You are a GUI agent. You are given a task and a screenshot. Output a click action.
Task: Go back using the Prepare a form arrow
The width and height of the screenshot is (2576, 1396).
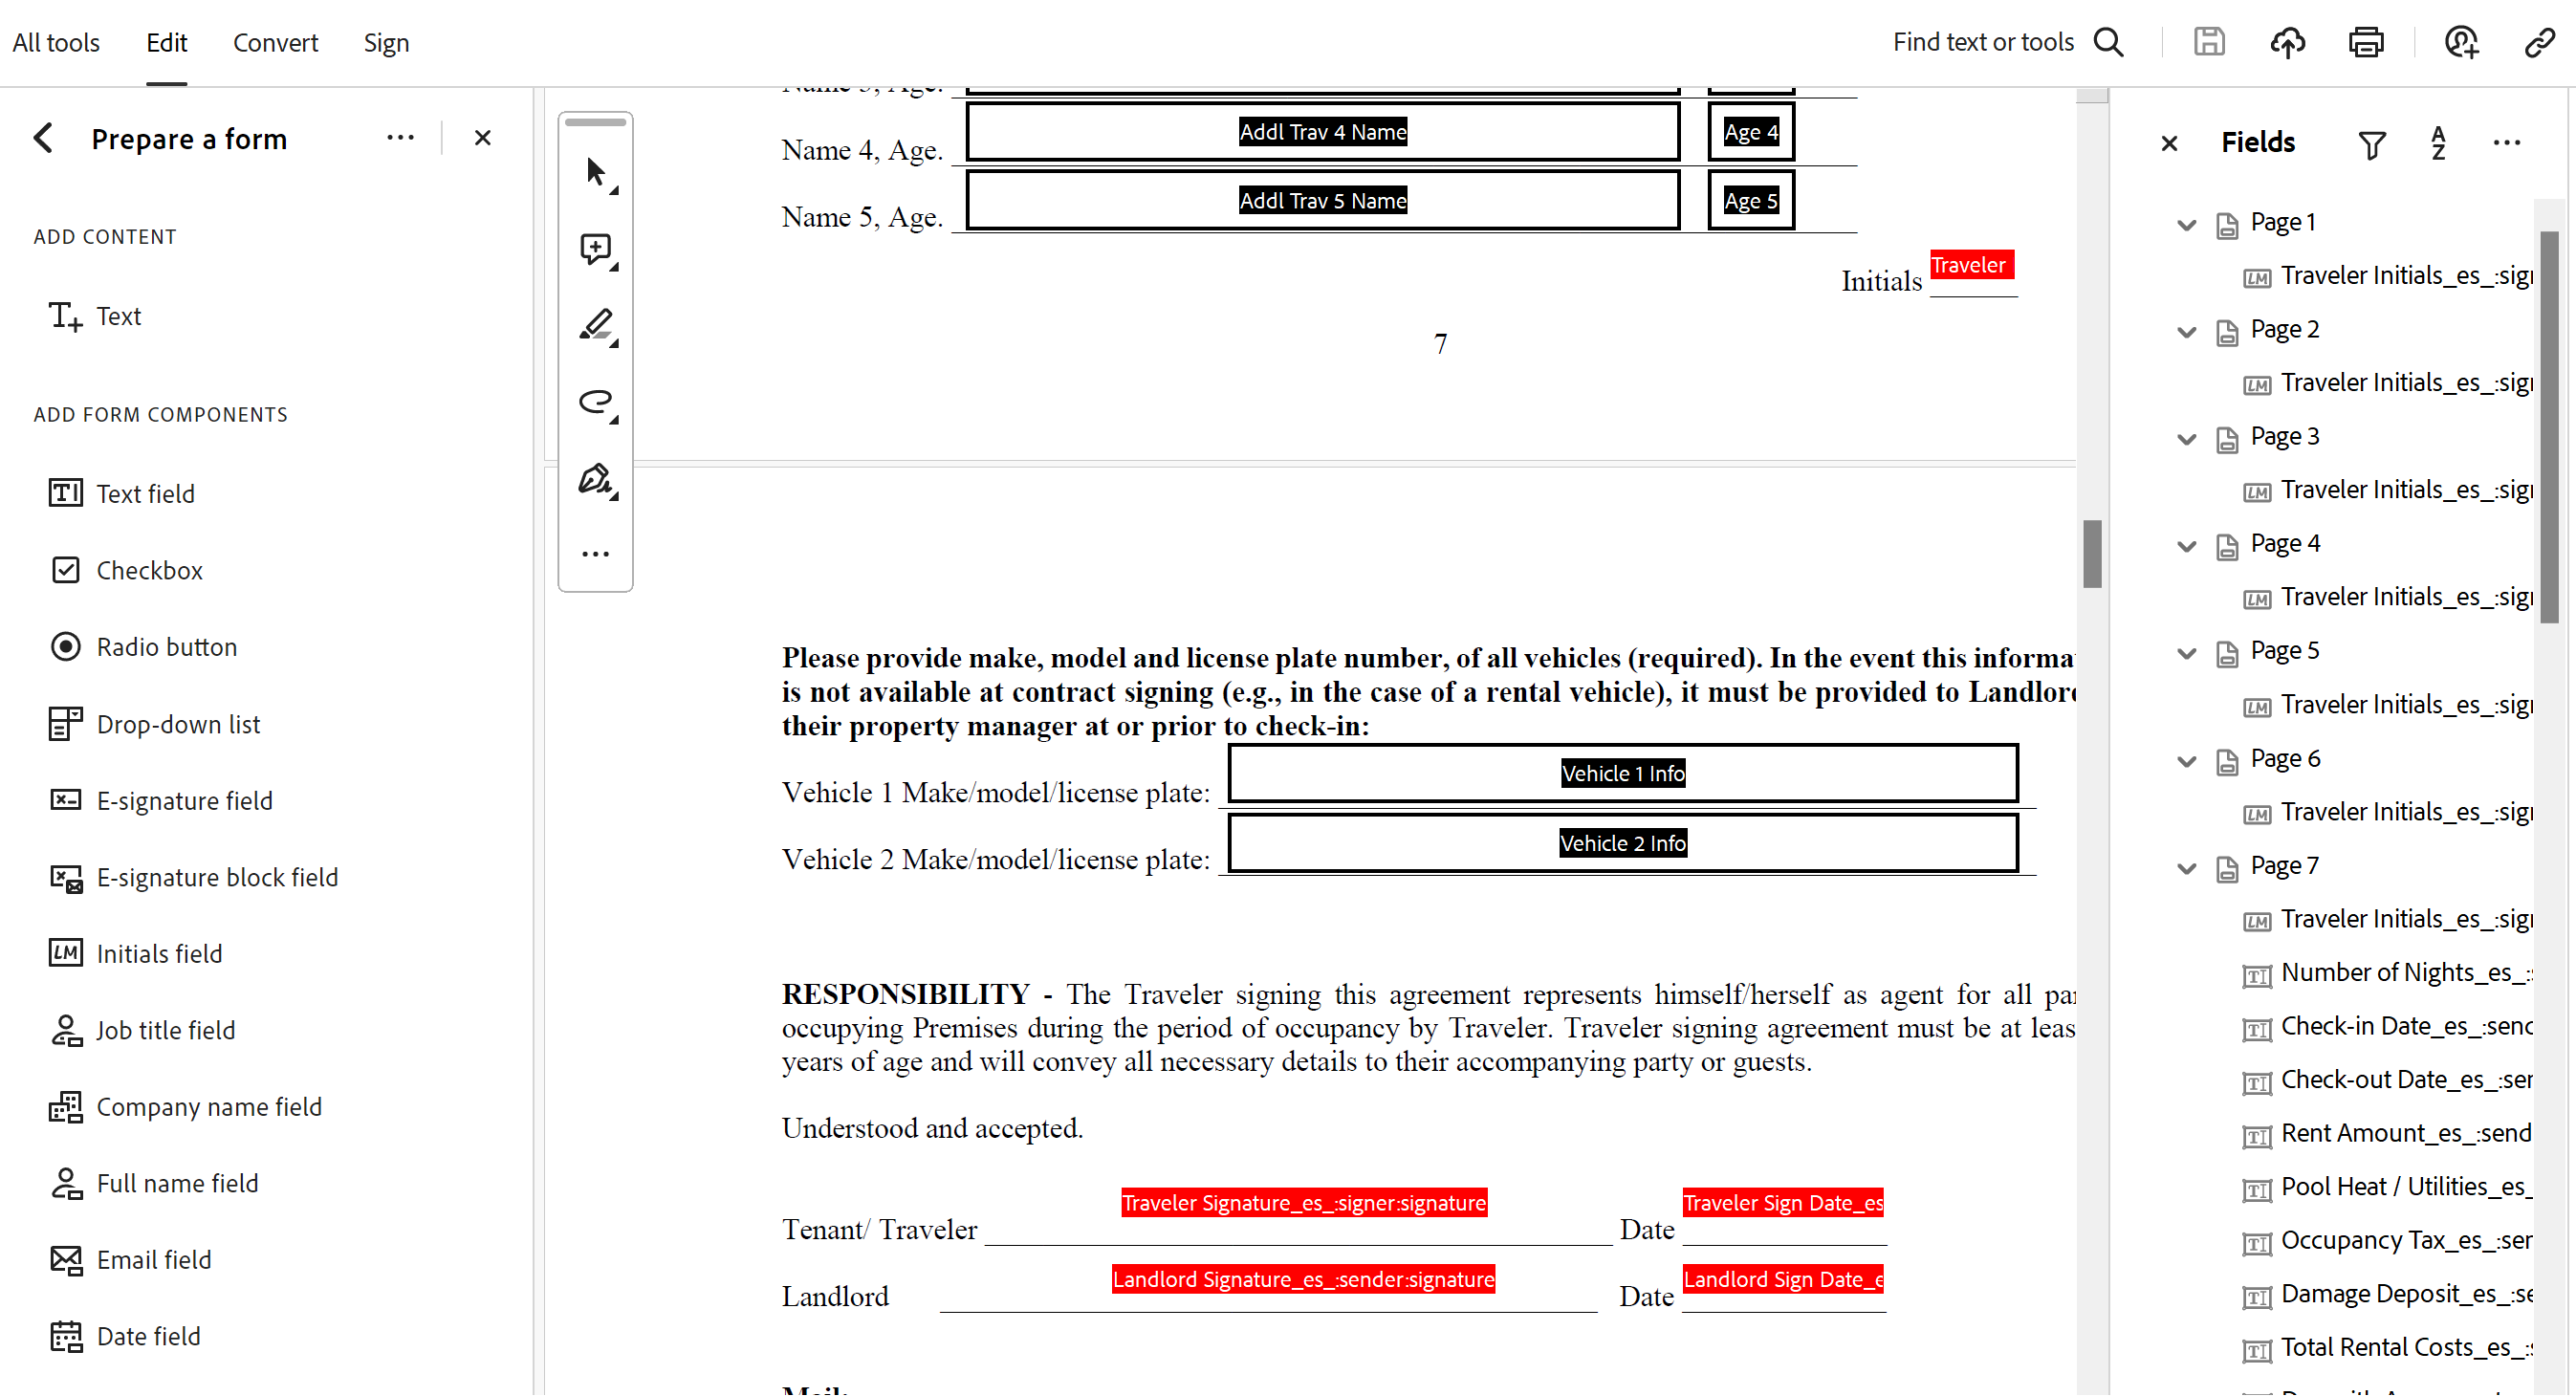43,138
